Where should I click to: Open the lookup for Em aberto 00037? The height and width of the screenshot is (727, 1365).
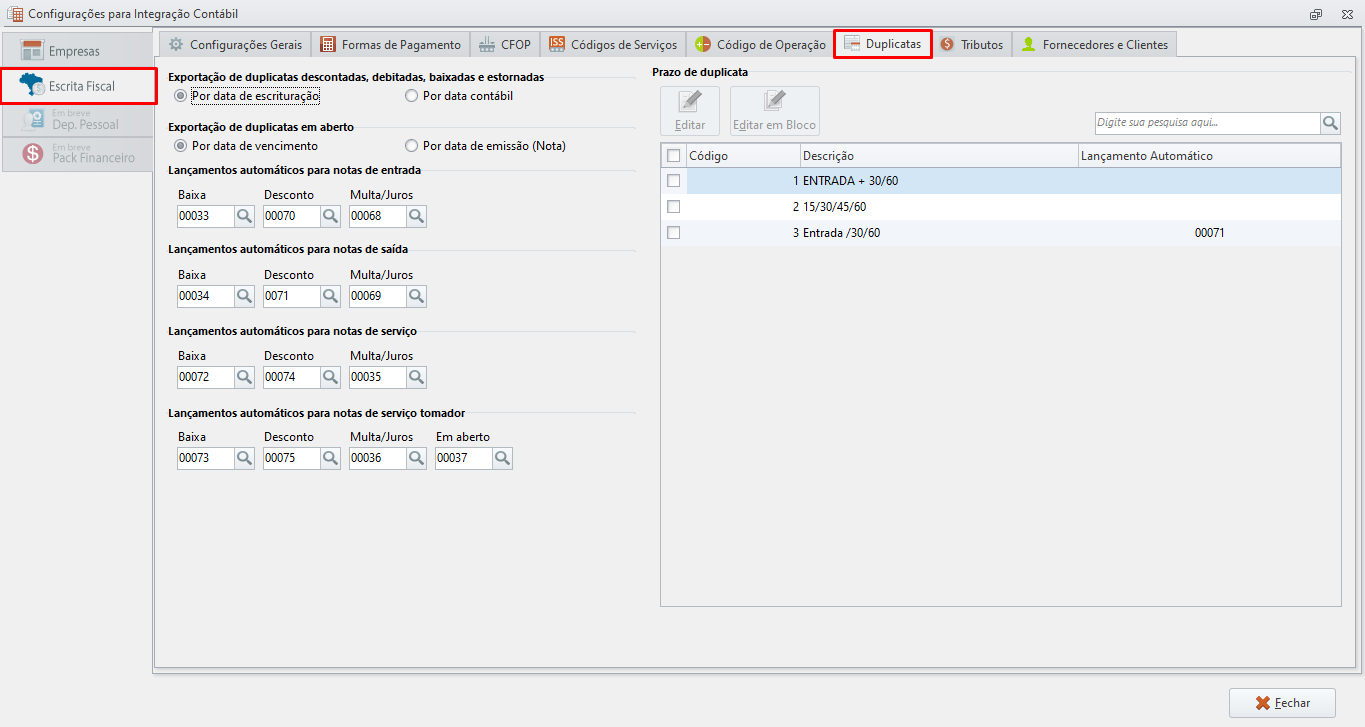point(502,459)
